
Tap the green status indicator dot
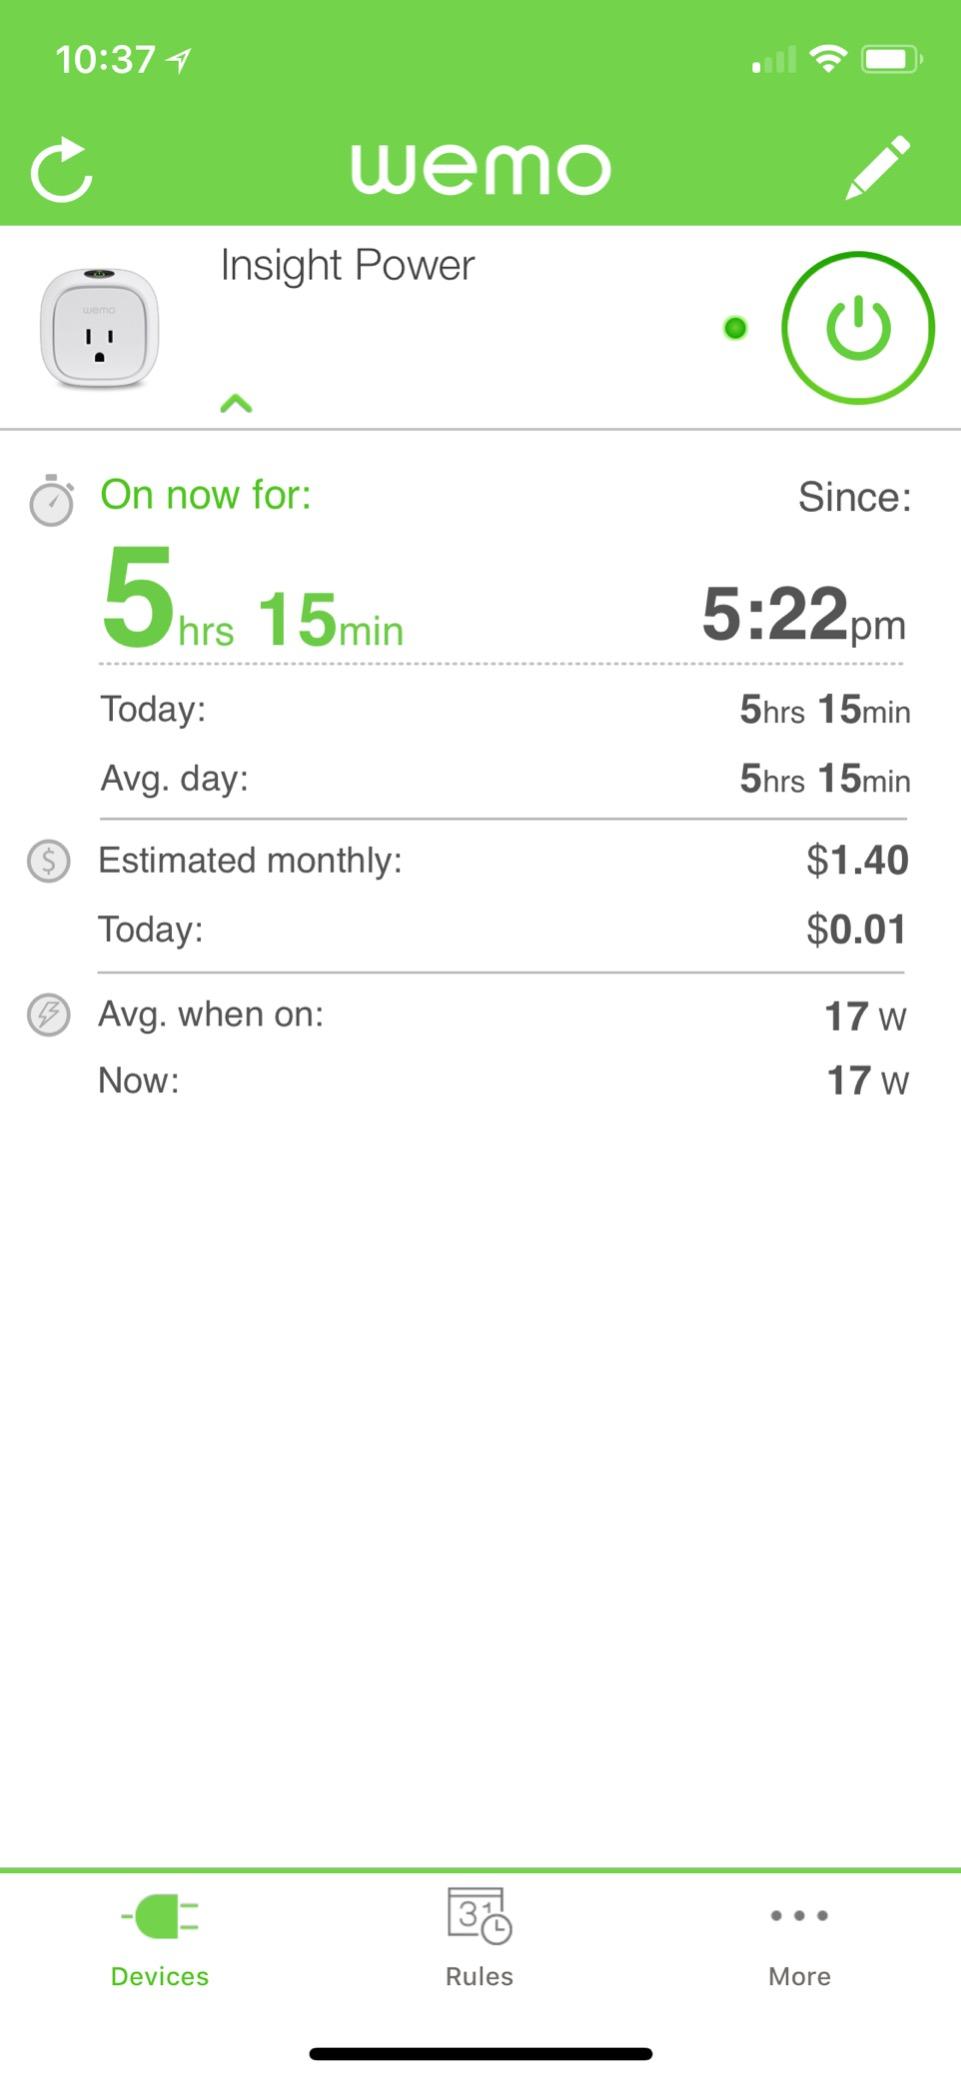click(735, 328)
